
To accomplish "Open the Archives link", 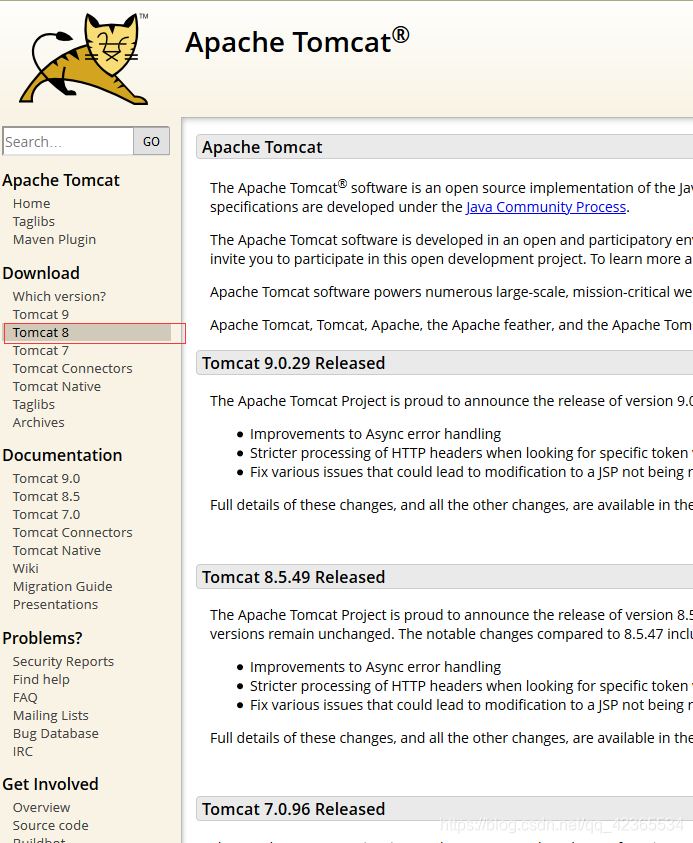I will 39,423.
